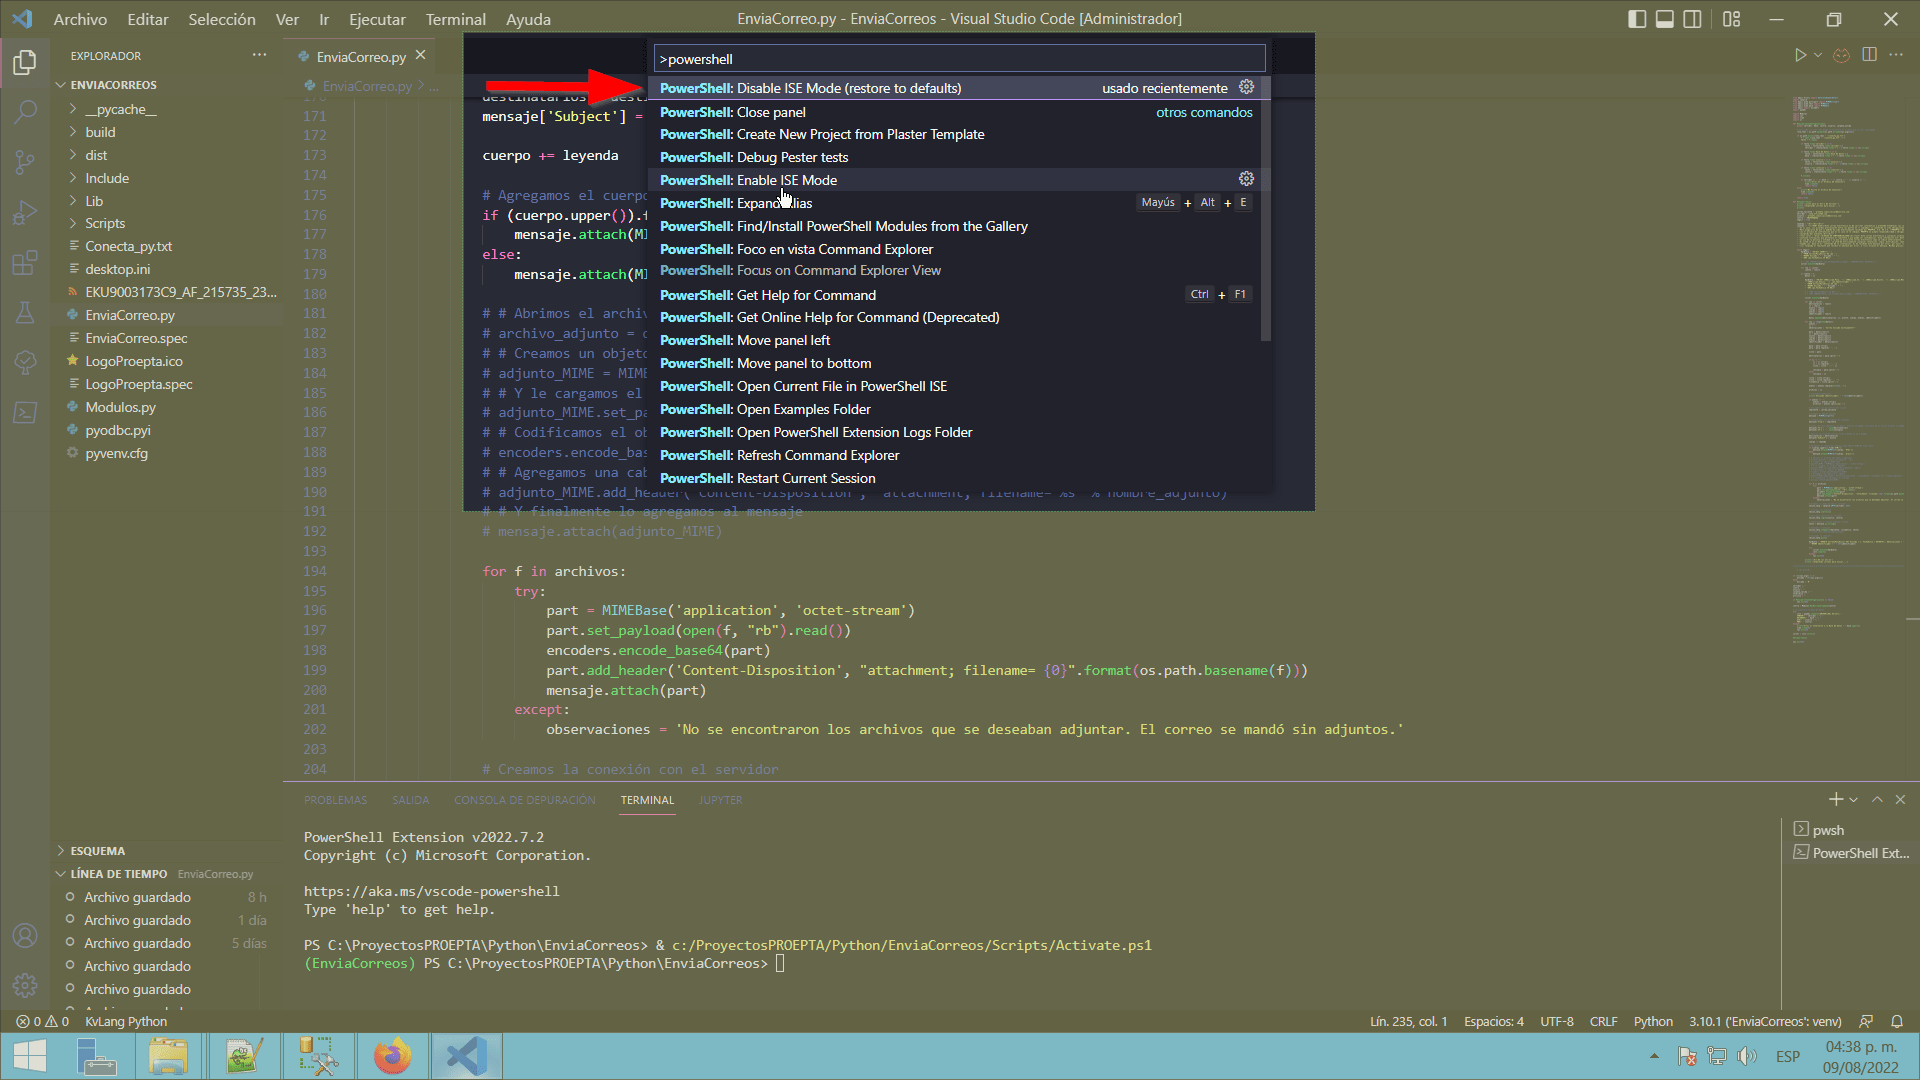Open Source Control view in activity bar
This screenshot has height=1080, width=1920.
point(25,161)
